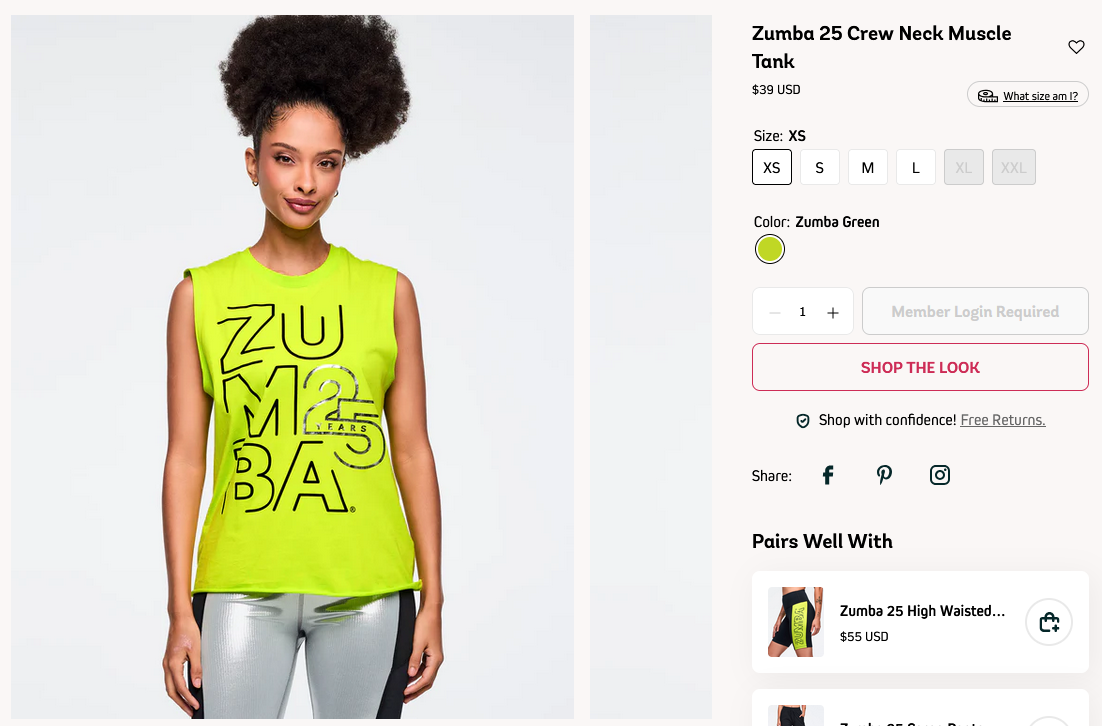
Task: Select size S
Action: click(x=819, y=167)
